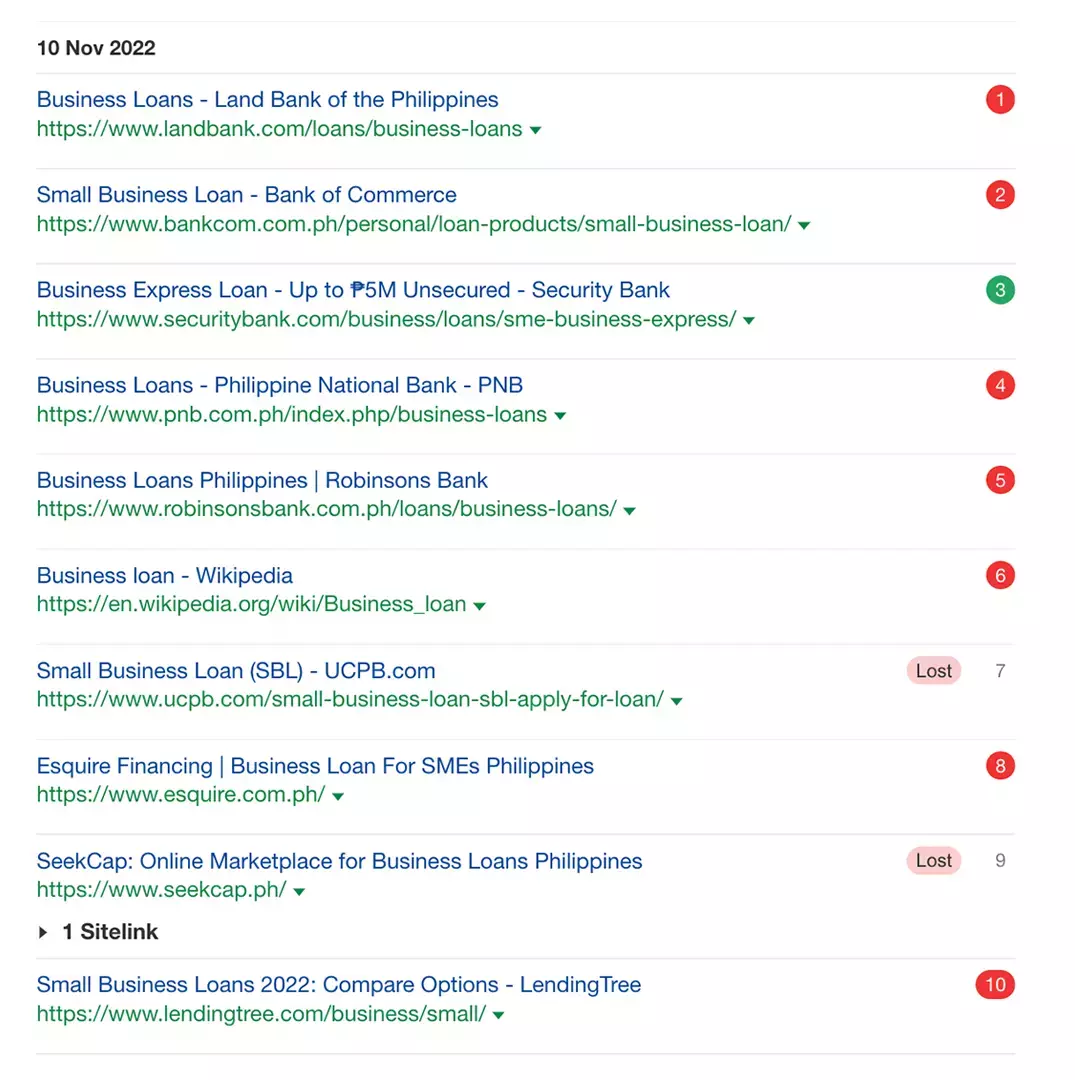This screenshot has height=1080, width=1075.
Task: Open Business Loans - Philippine National Bank title
Action: pos(280,385)
